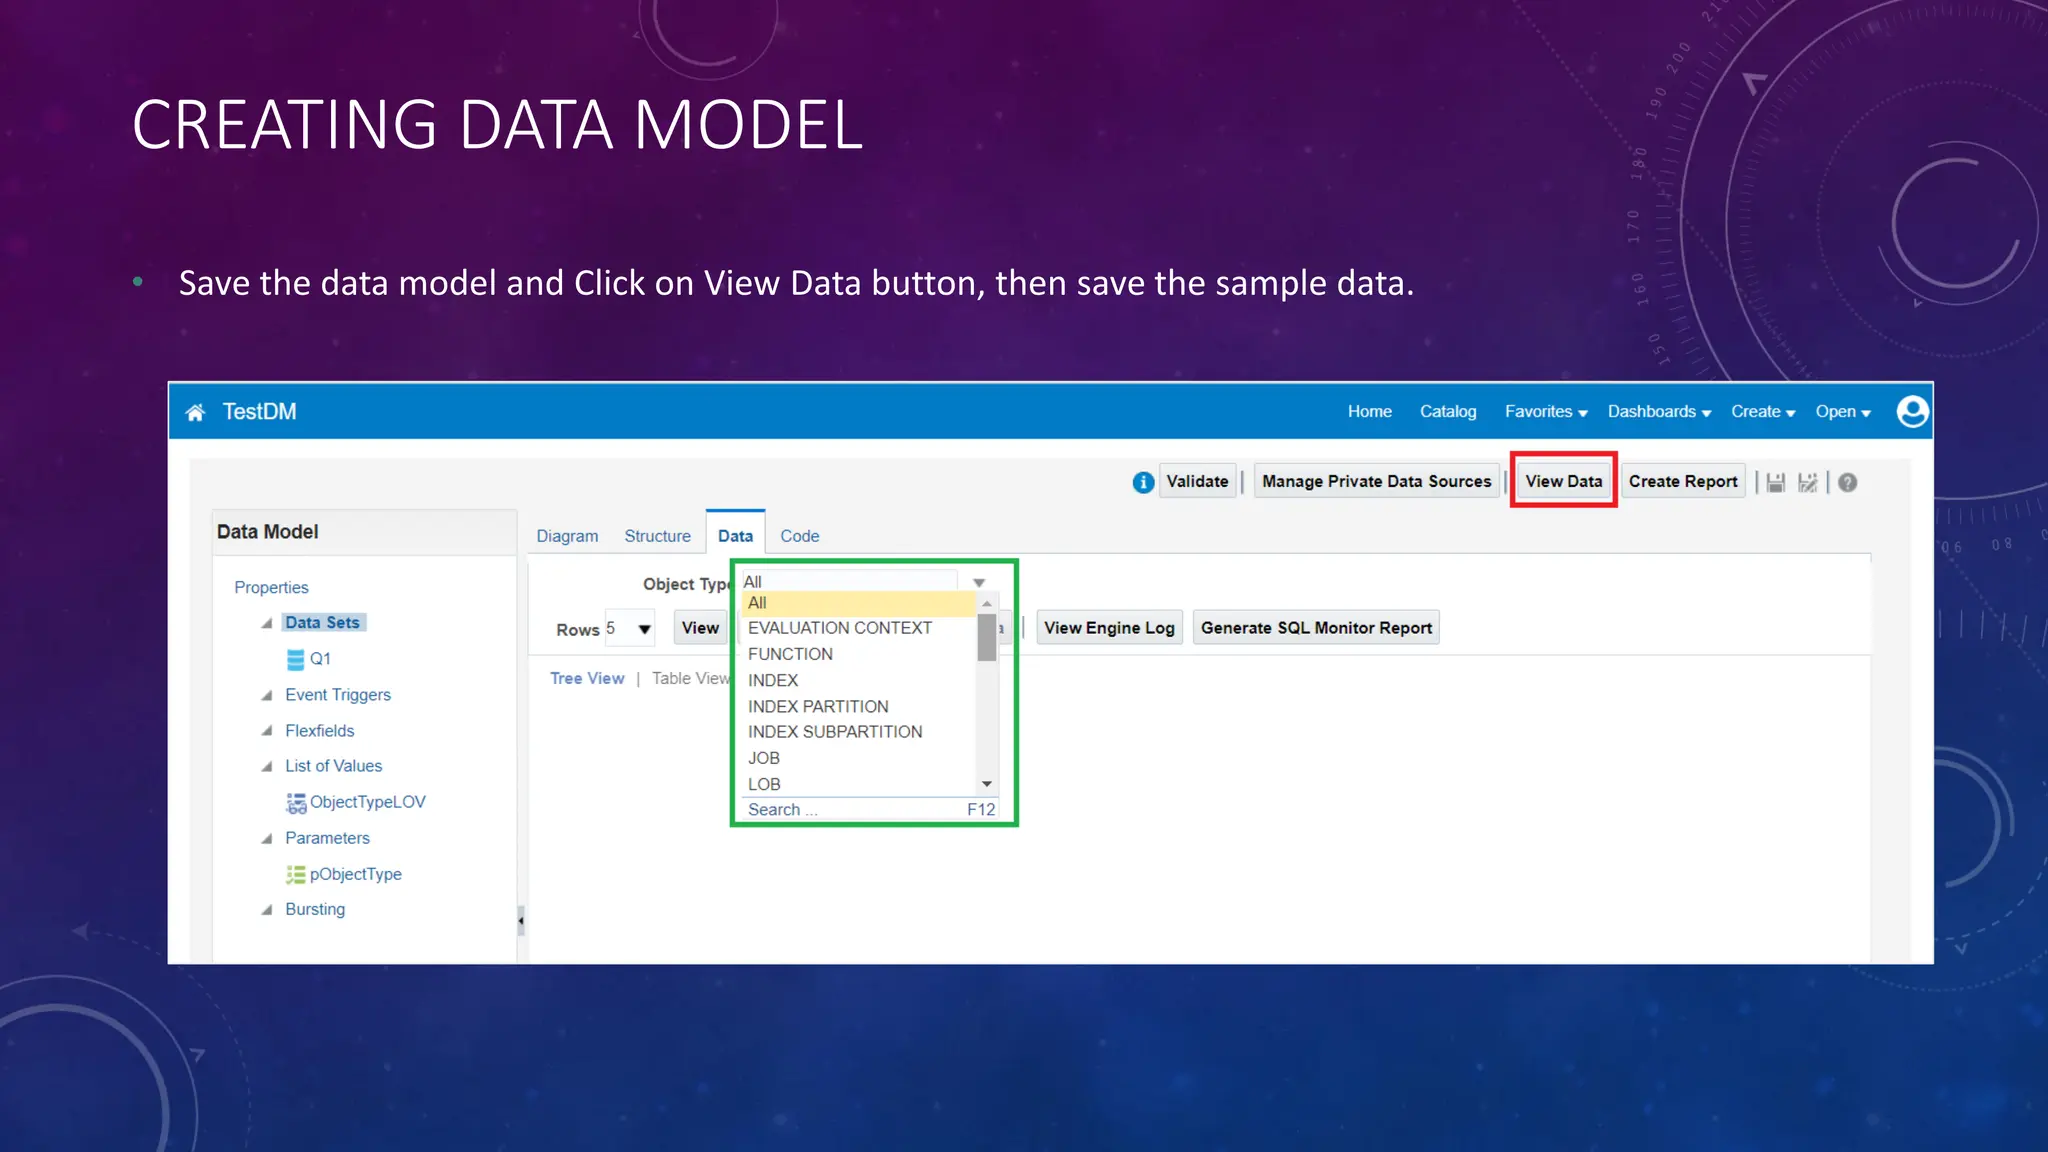Switch to the Code tab
2048x1152 pixels.
click(799, 536)
